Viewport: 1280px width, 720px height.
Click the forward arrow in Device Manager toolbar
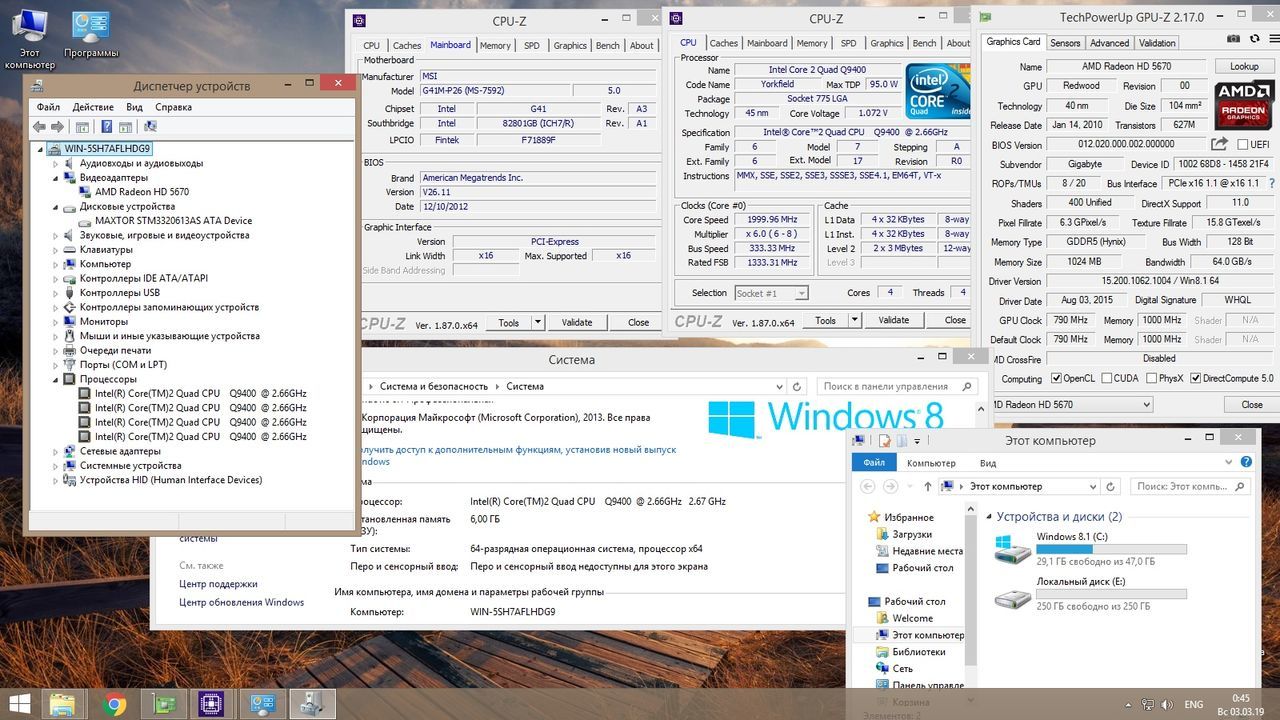coord(57,127)
